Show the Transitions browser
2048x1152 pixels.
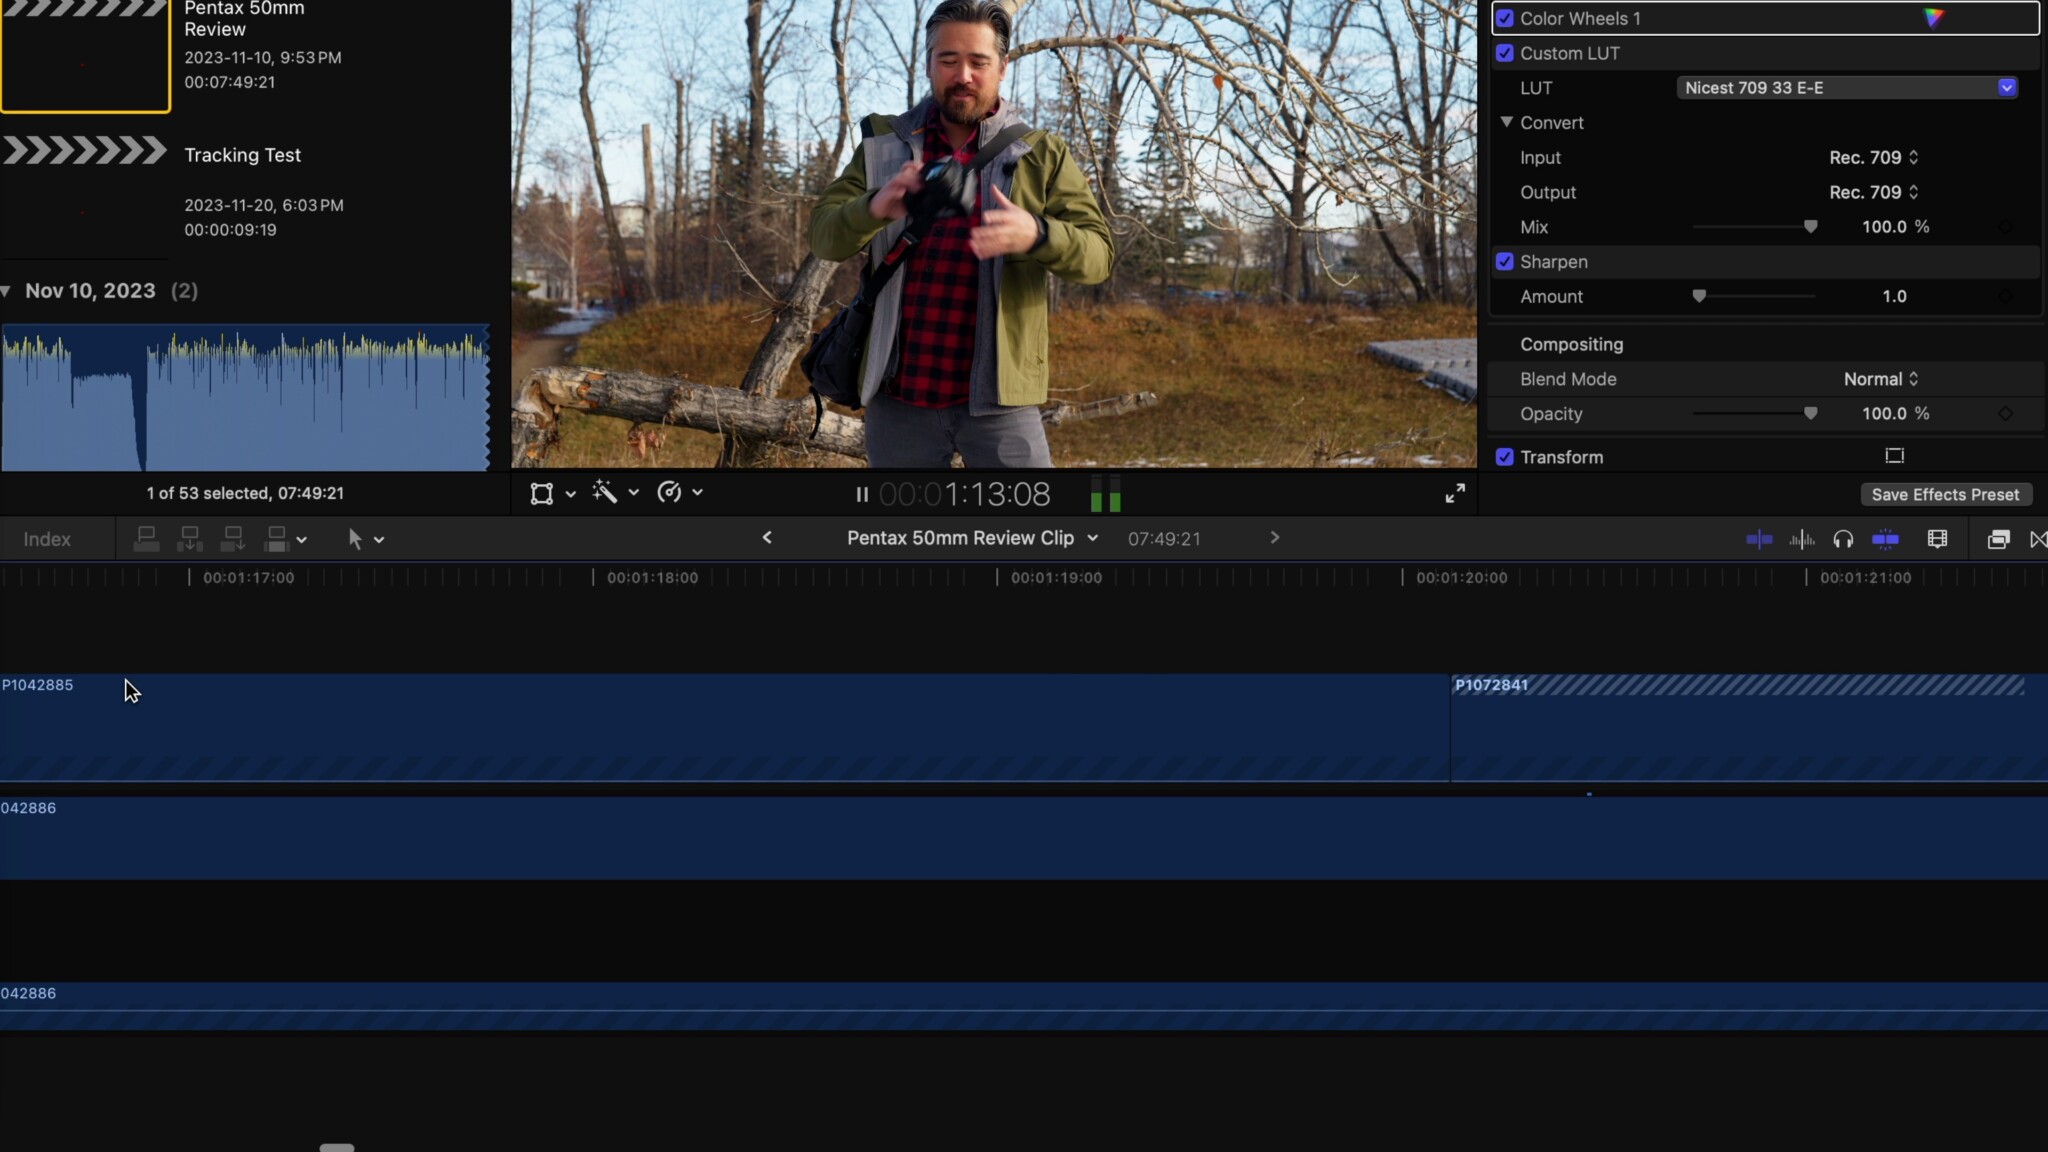pos(2039,540)
